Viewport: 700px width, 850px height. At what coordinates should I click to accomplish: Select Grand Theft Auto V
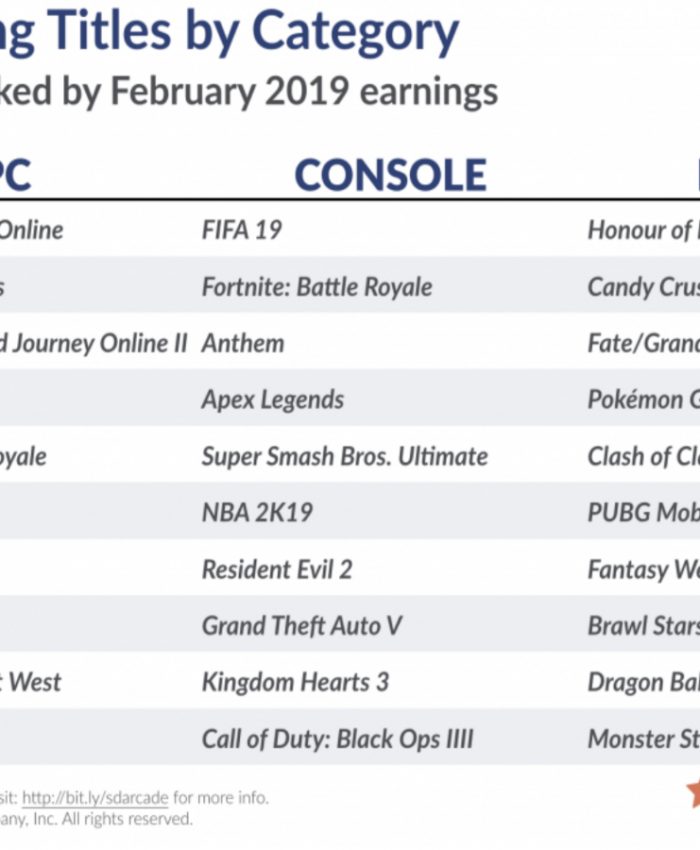[x=302, y=626]
